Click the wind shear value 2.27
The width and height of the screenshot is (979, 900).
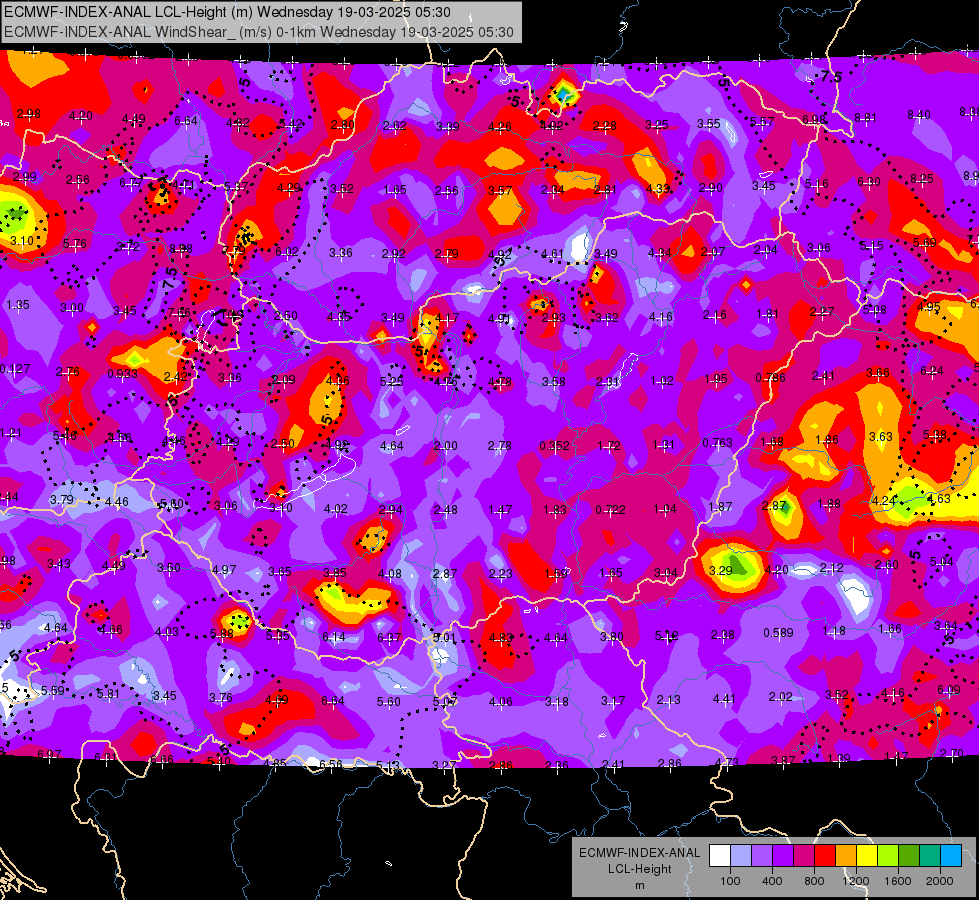(822, 311)
